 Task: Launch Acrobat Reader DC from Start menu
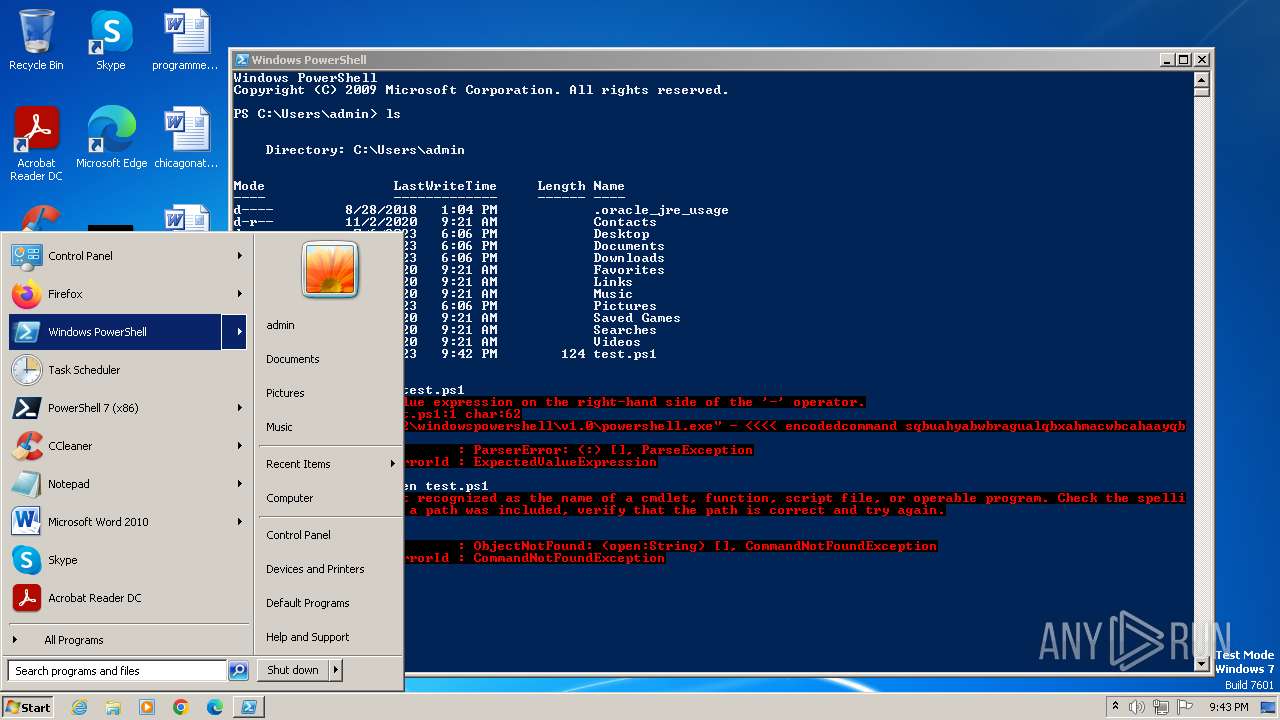(128, 598)
